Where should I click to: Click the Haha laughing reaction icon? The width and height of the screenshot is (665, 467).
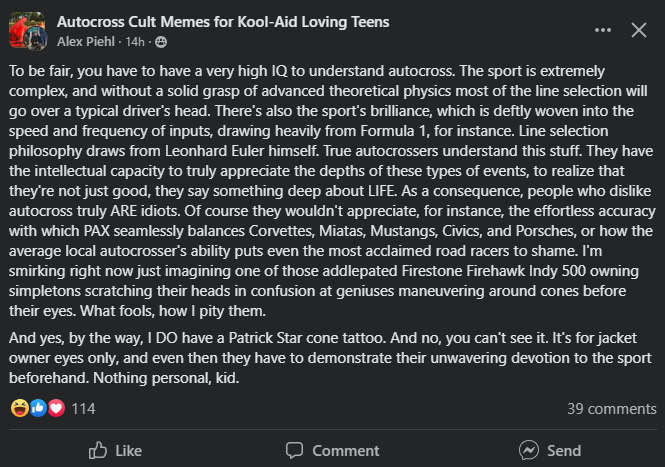[x=20, y=408]
